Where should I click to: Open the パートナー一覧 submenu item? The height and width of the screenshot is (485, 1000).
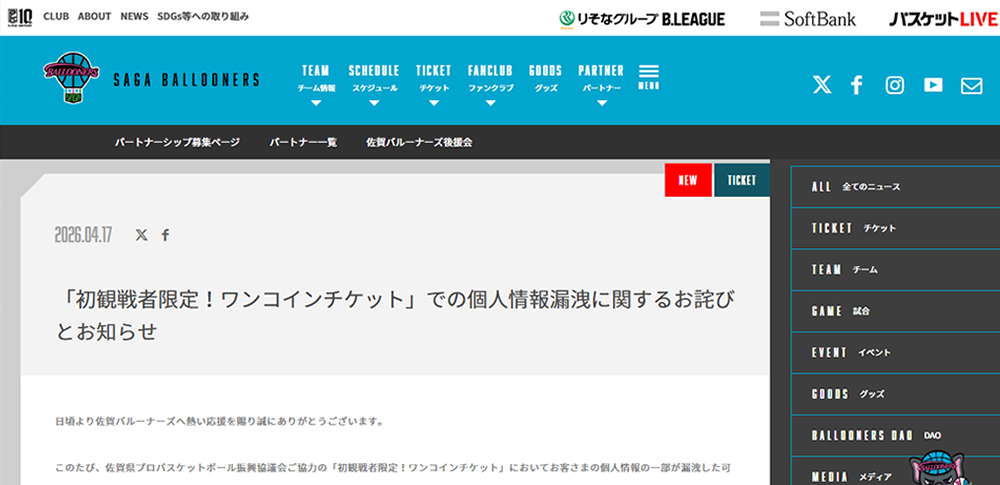pos(303,142)
